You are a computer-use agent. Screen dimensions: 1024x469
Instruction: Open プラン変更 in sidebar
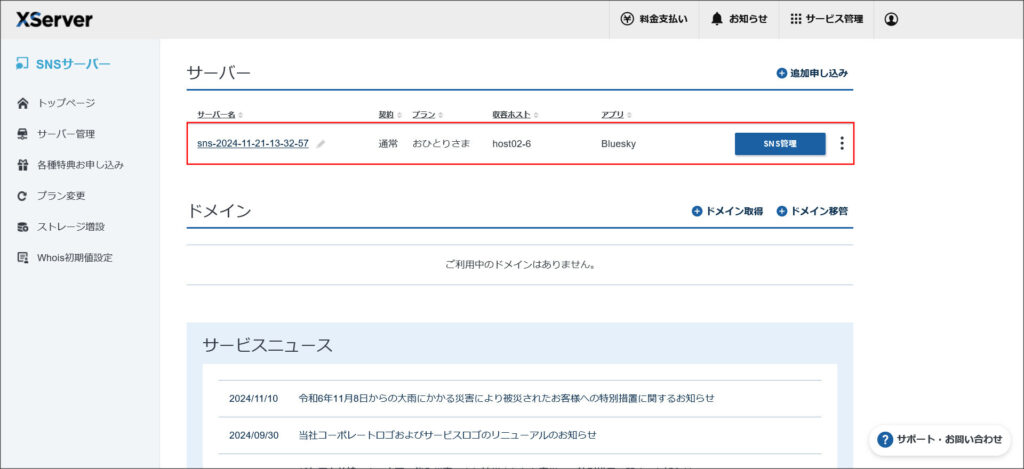(51, 195)
